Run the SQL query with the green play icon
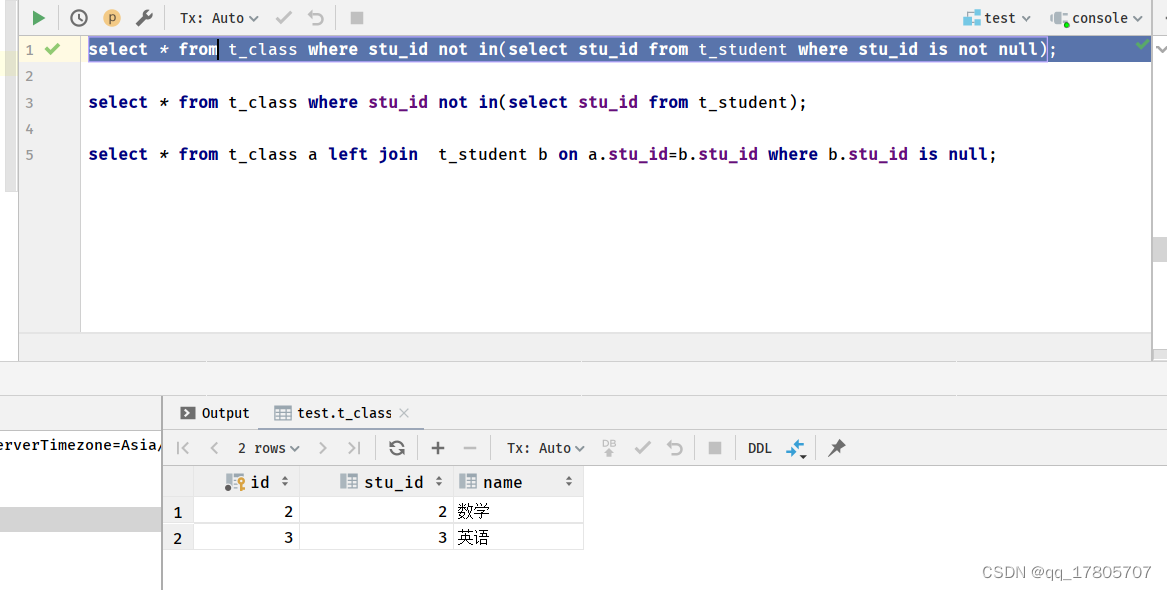 point(37,17)
